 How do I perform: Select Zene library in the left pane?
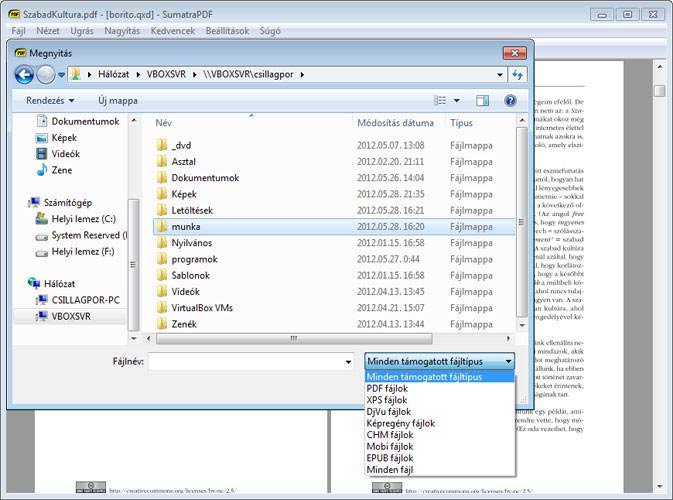(54, 170)
